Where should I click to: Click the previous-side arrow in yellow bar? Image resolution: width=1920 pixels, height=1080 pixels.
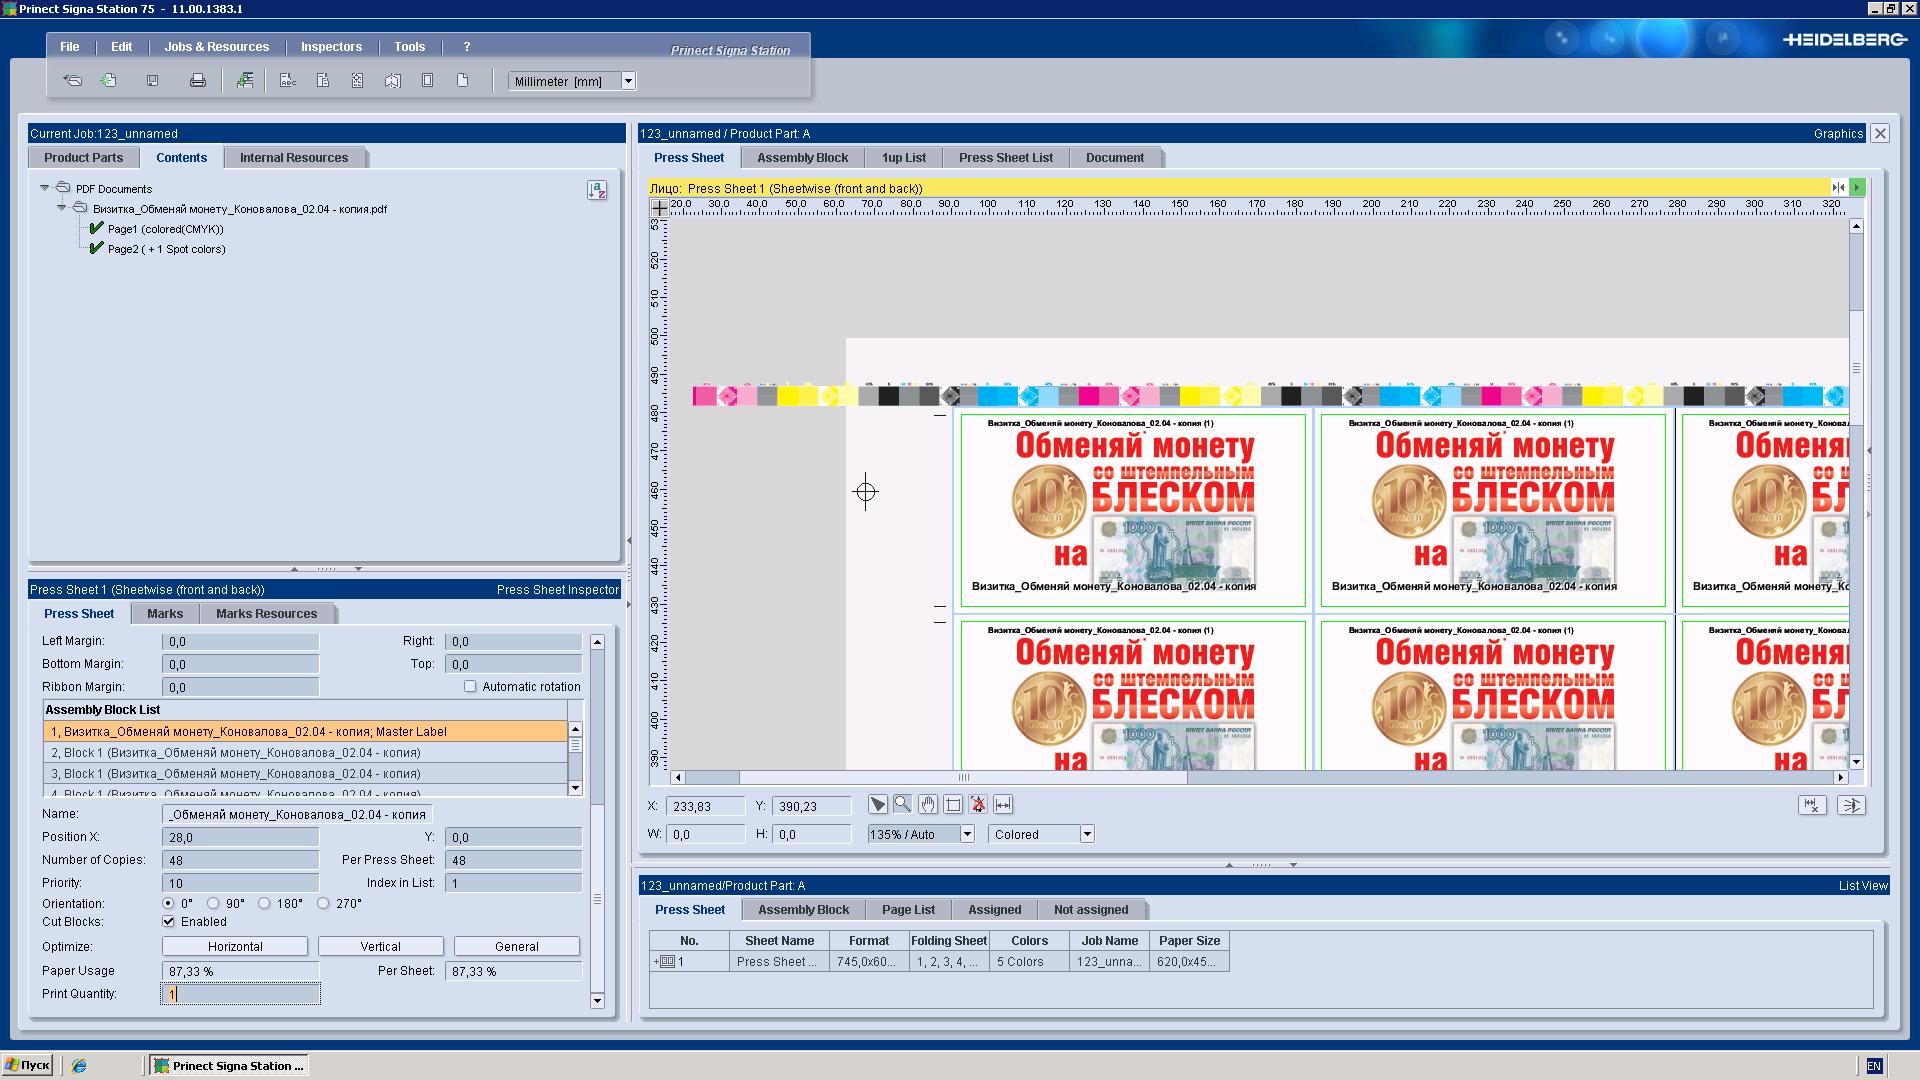[x=1838, y=187]
